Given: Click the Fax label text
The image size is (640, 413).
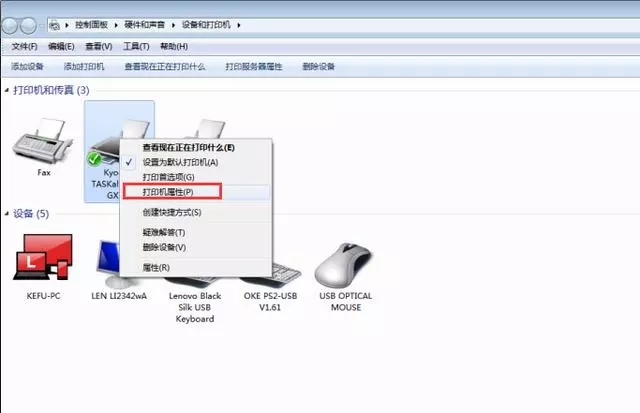Looking at the screenshot, I should click(44, 173).
